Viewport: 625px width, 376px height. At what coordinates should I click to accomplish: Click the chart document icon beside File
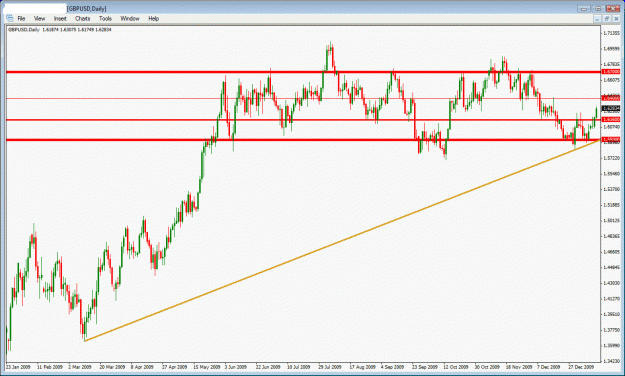coord(9,18)
